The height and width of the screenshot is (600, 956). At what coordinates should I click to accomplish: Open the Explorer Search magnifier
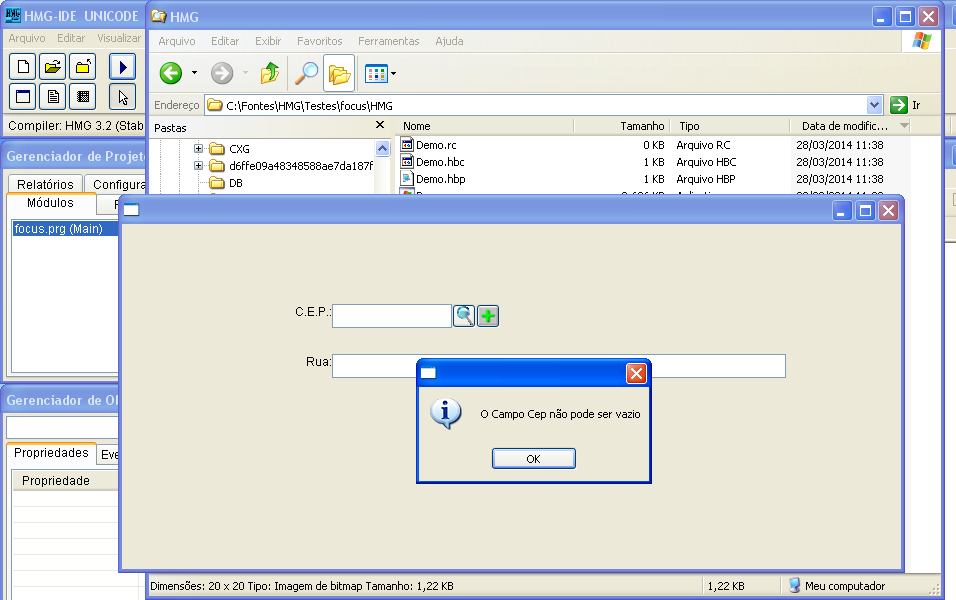[x=305, y=73]
